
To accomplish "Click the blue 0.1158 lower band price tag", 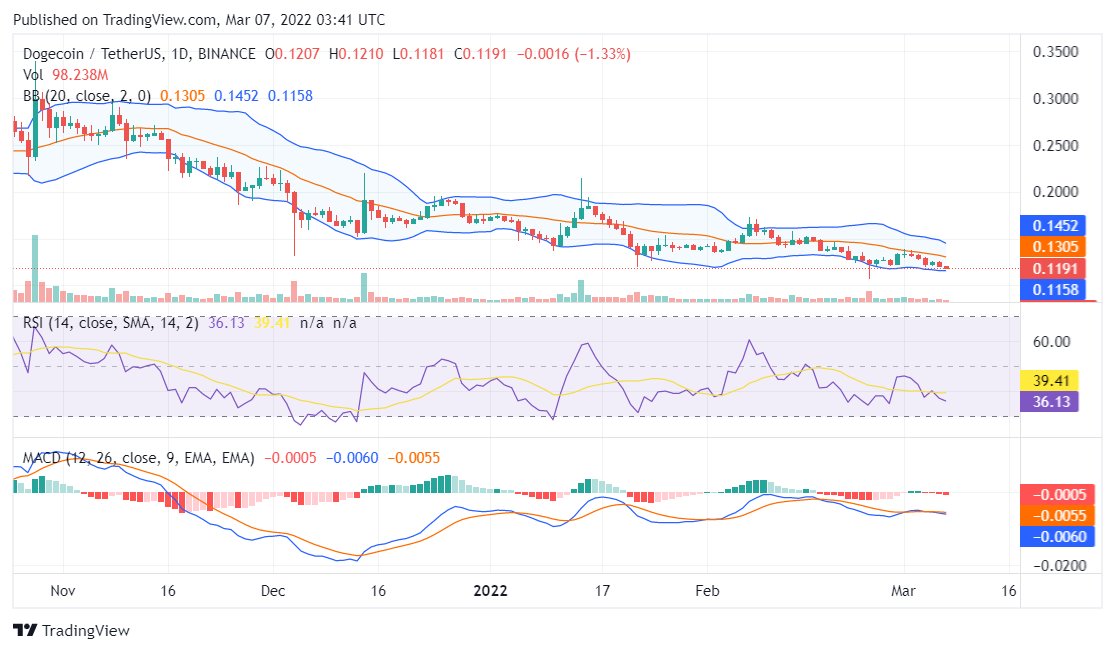I will pos(1056,290).
